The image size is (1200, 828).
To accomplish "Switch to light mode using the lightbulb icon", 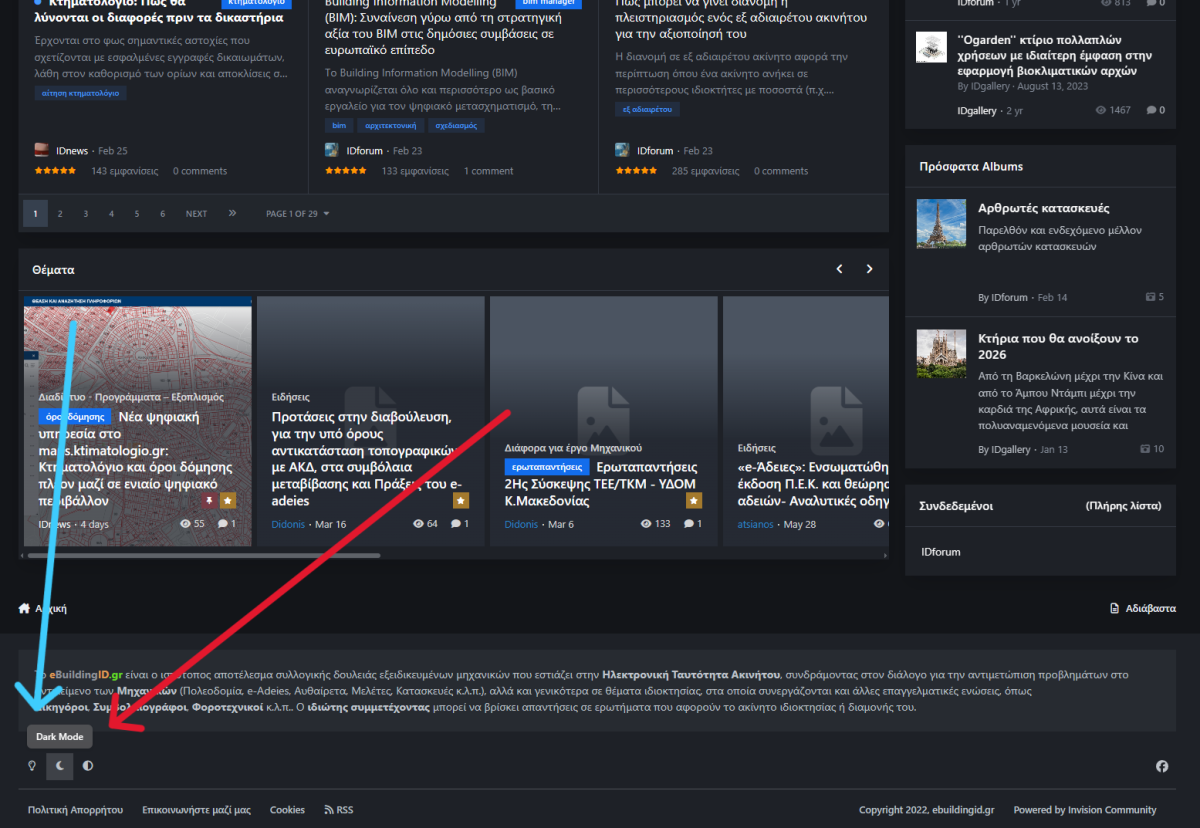I will [32, 766].
